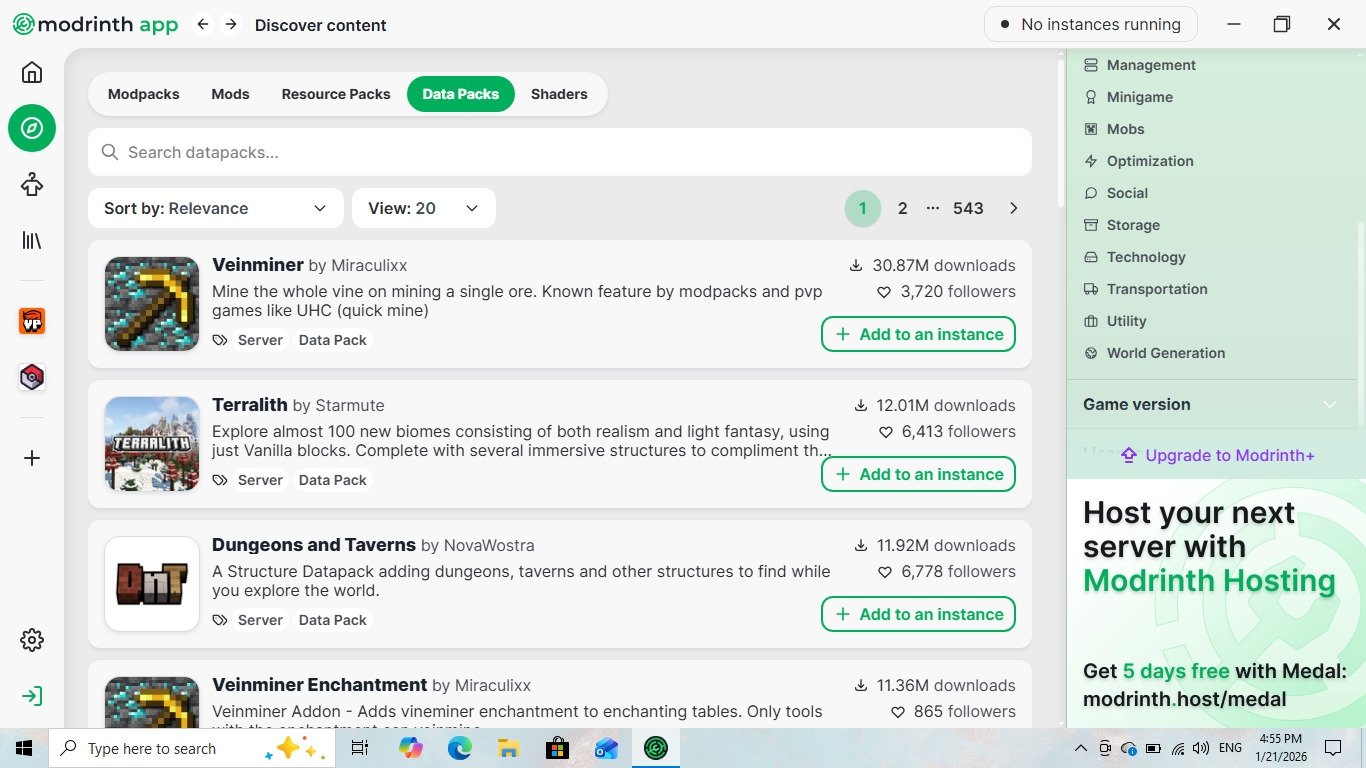This screenshot has height=768, width=1366.
Task: Switch to the Modpacks tab
Action: [144, 94]
